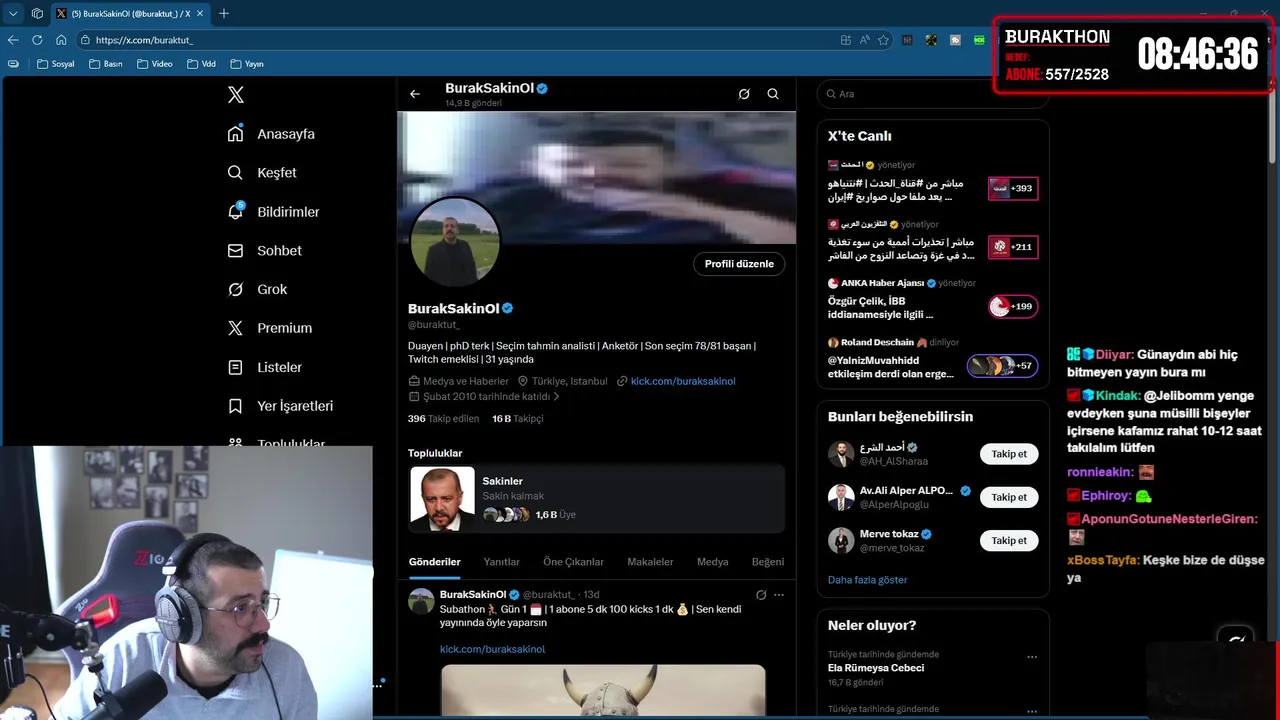The width and height of the screenshot is (1280, 720).
Task: Go back with profile header arrow
Action: click(x=415, y=94)
